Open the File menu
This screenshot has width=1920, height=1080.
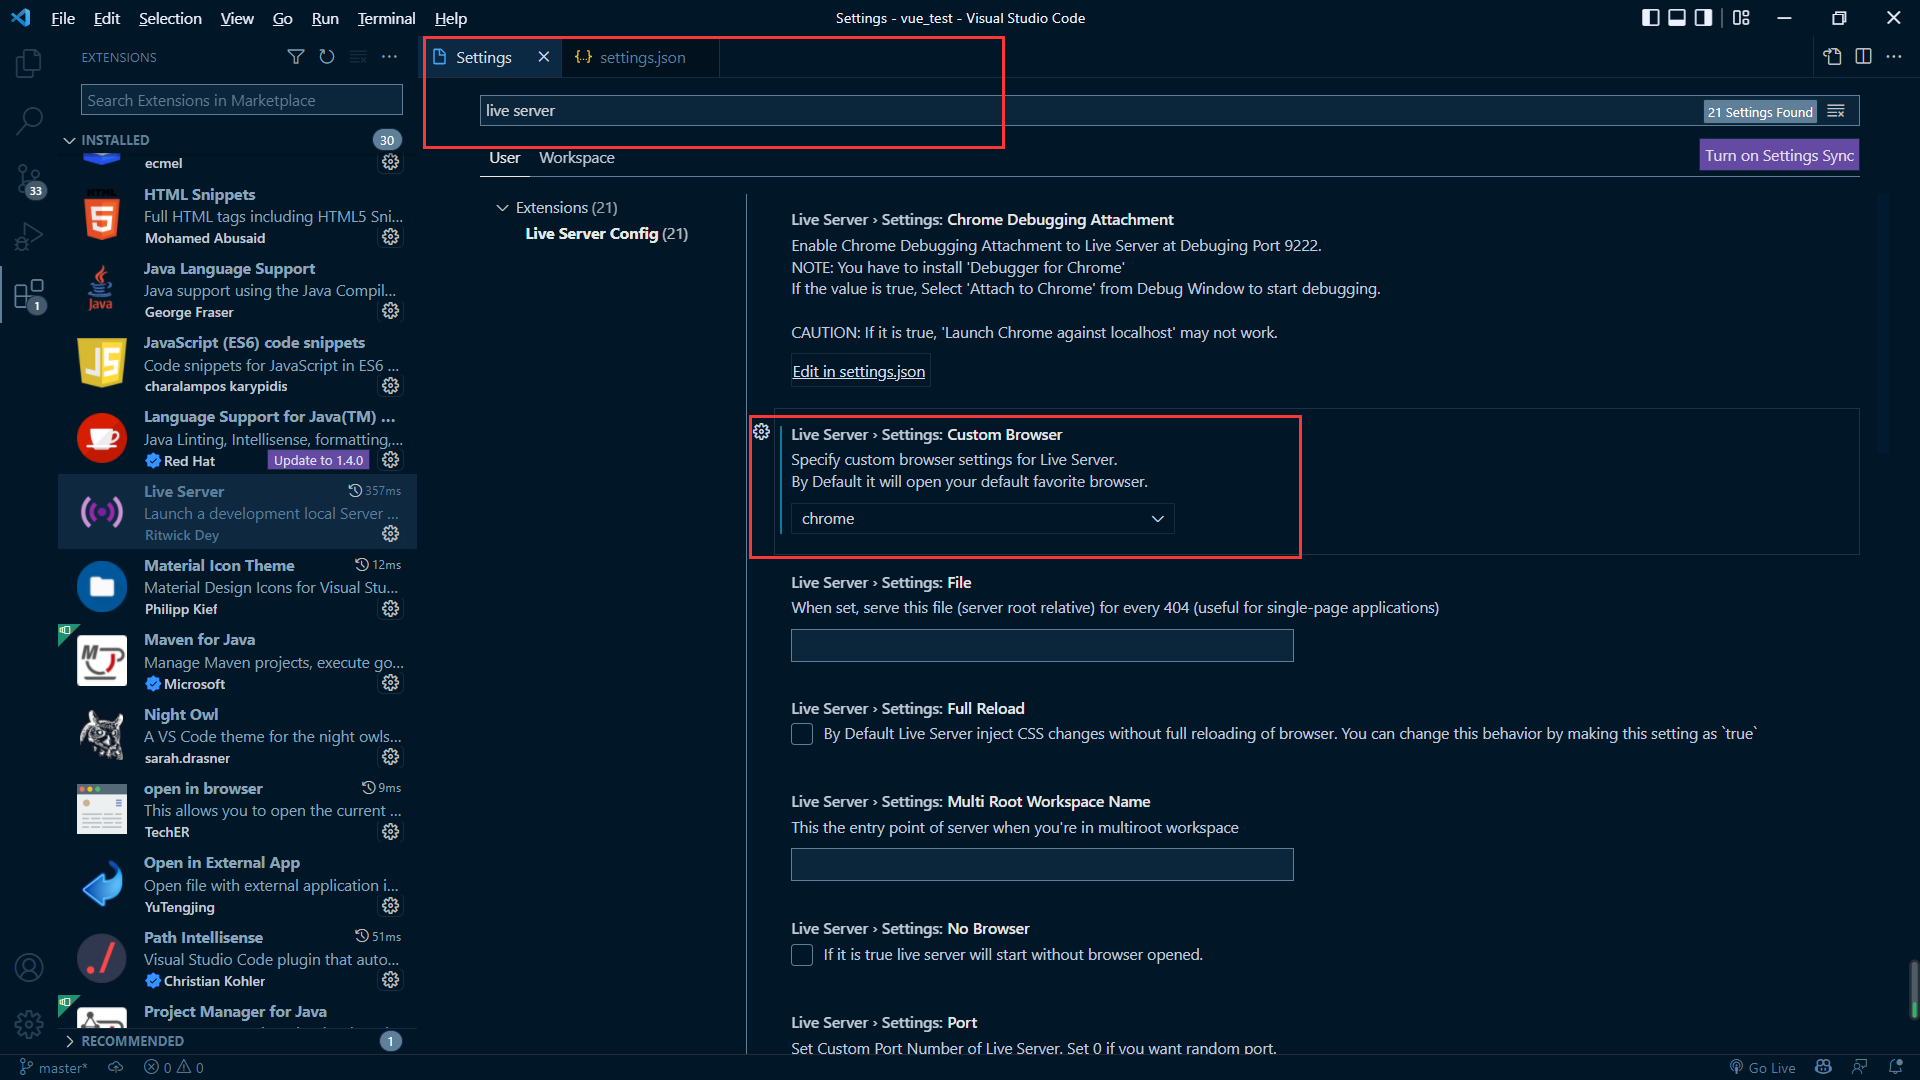pyautogui.click(x=63, y=18)
